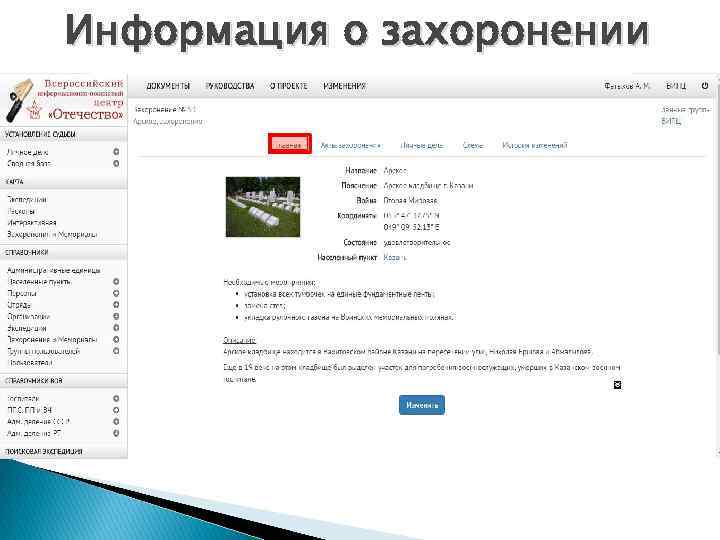Open the cemetery photo thumbnail
Viewport: 720px width, 540px height.
click(263, 207)
